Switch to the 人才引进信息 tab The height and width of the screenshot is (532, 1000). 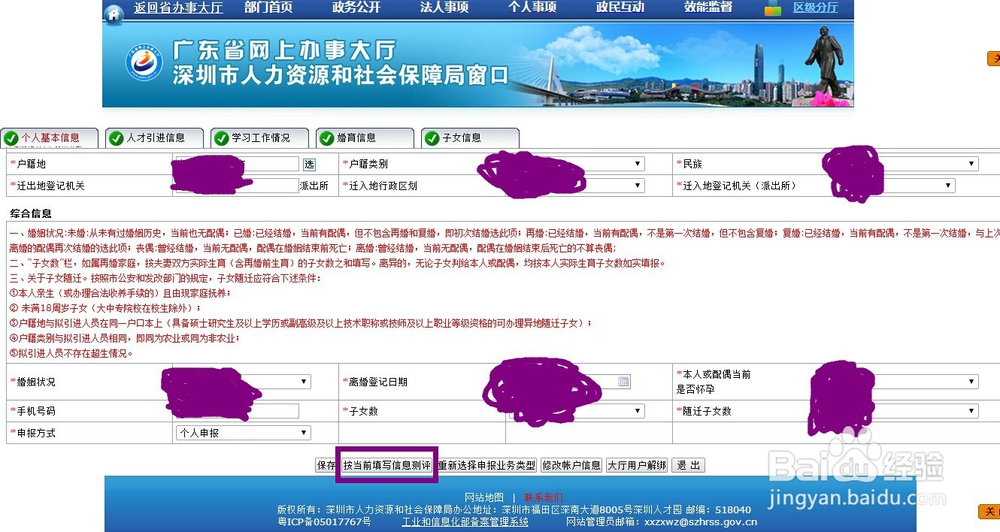(x=155, y=138)
